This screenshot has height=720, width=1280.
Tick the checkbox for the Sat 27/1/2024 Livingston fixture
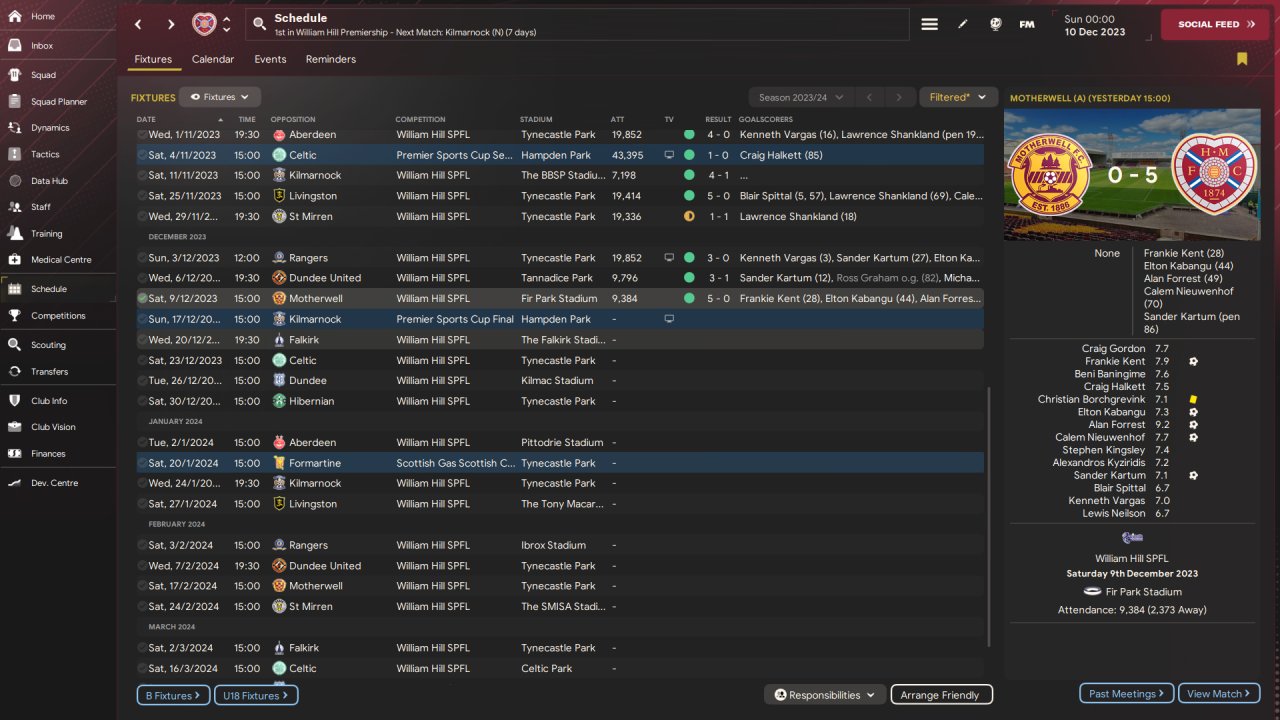pyautogui.click(x=142, y=504)
